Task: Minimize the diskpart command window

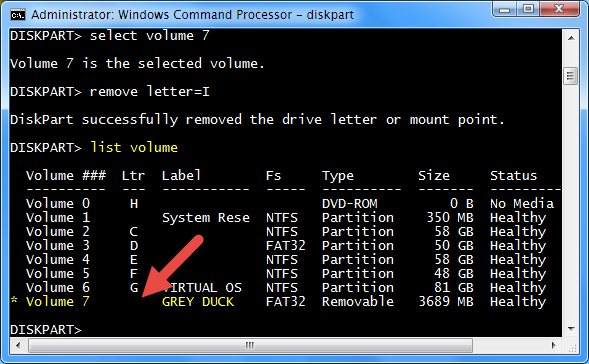Action: pos(504,9)
